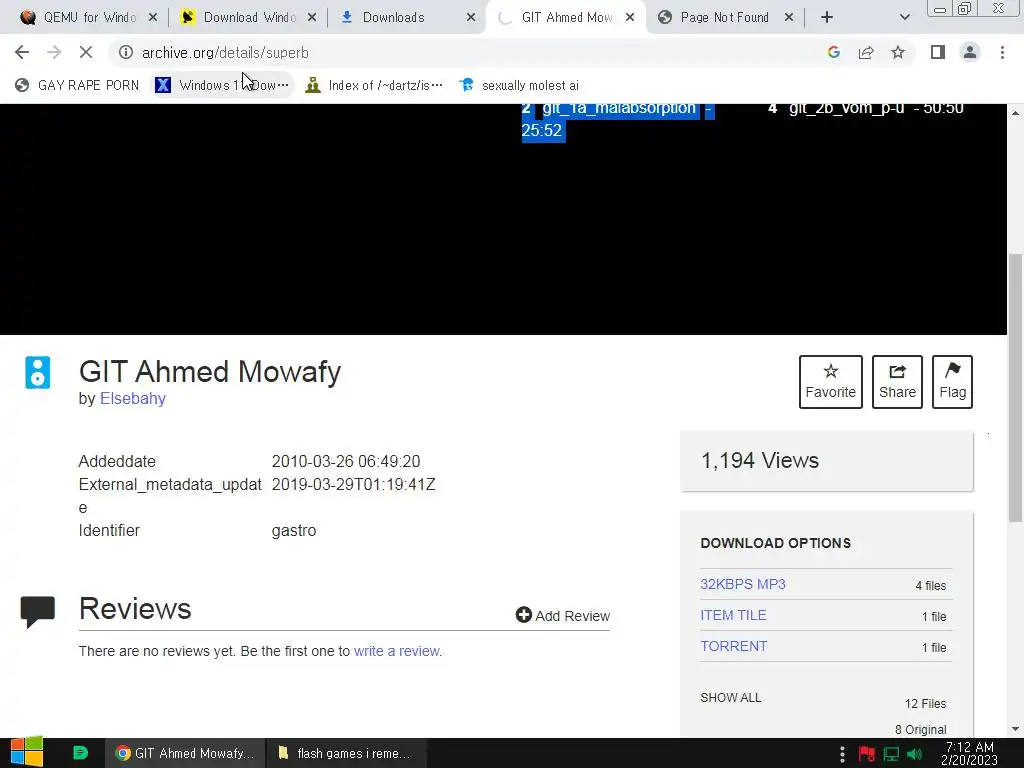This screenshot has height=768, width=1024.
Task: Flag this item
Action: click(x=952, y=382)
